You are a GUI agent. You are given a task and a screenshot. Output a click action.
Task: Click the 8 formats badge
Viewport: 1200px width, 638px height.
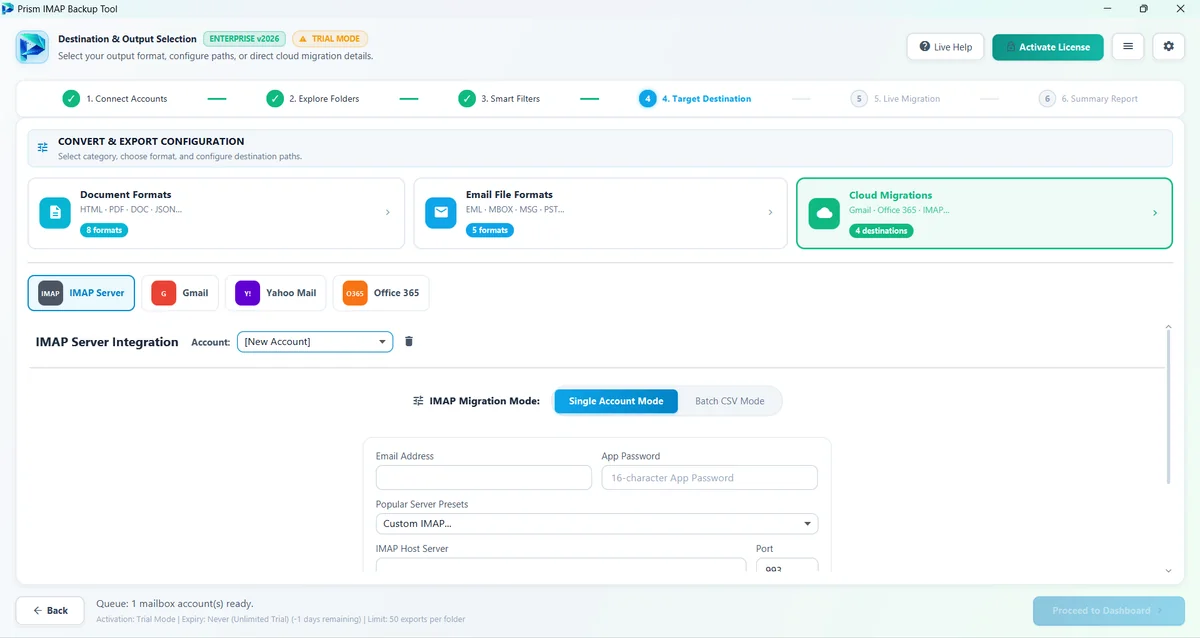coord(104,230)
